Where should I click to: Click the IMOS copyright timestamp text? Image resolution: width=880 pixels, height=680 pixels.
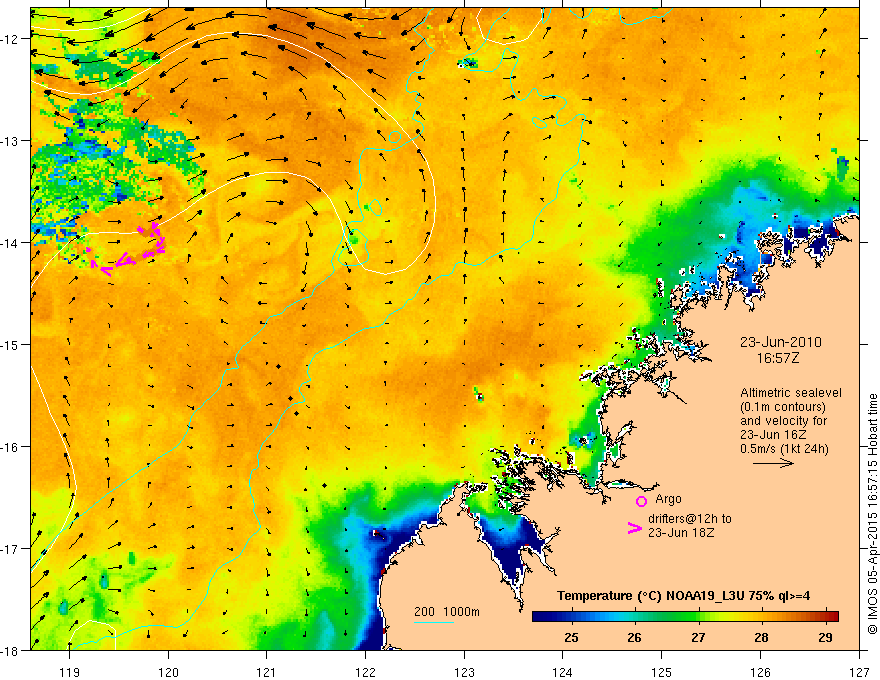(872, 514)
